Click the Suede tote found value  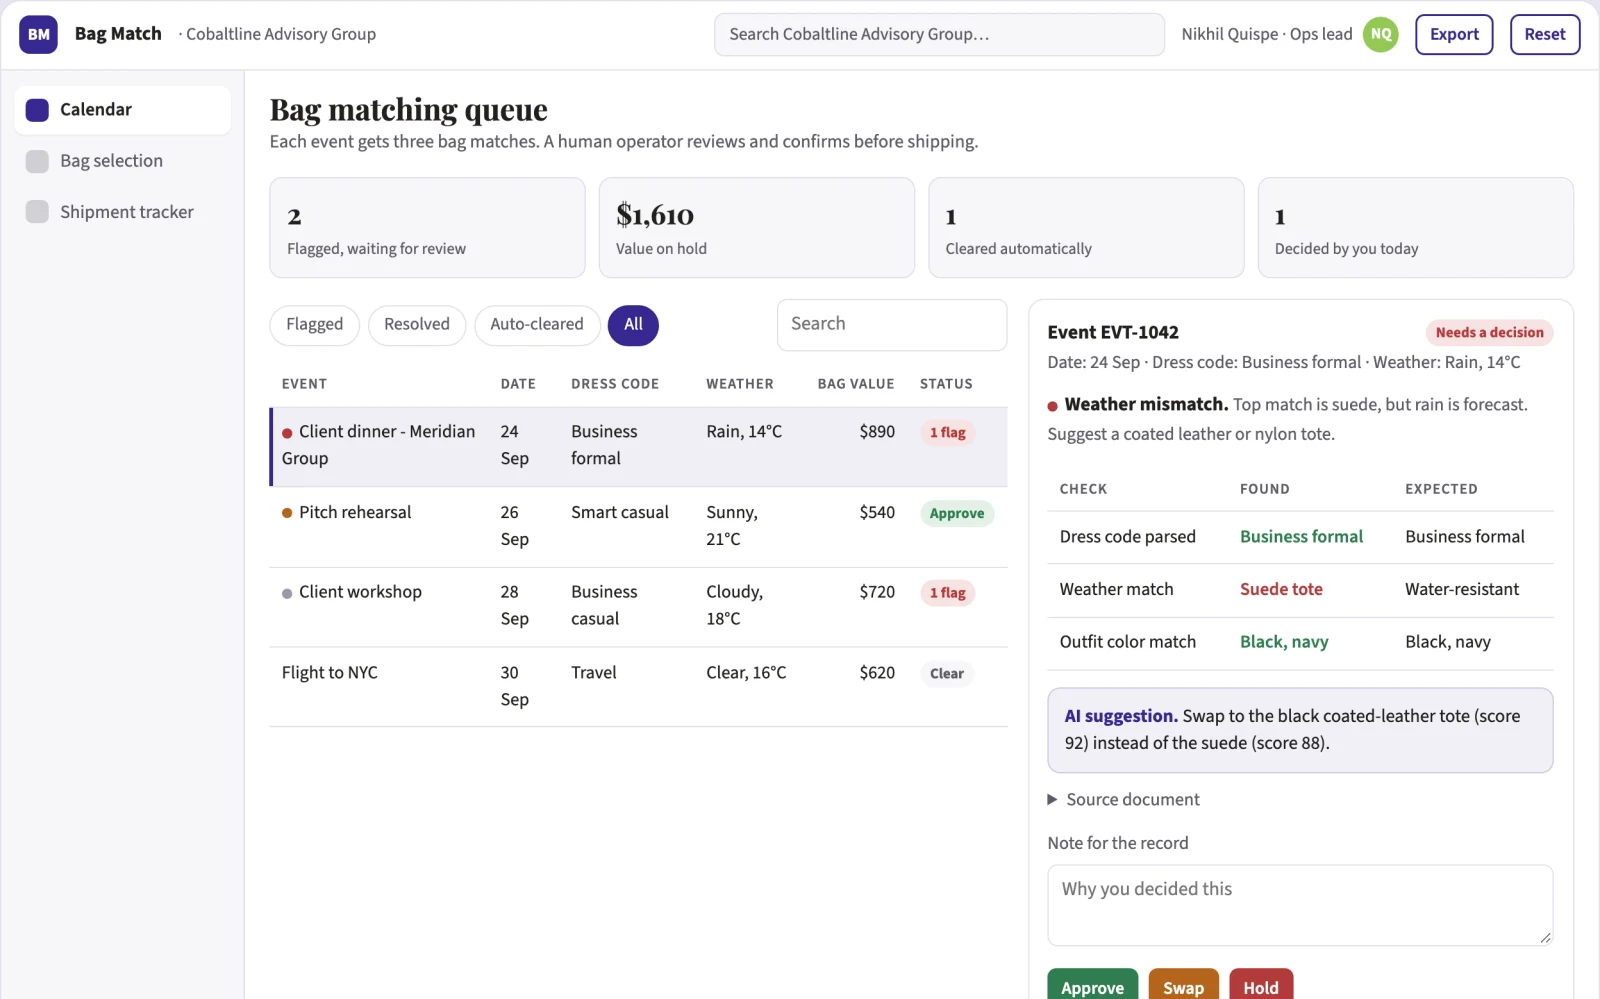click(x=1281, y=590)
